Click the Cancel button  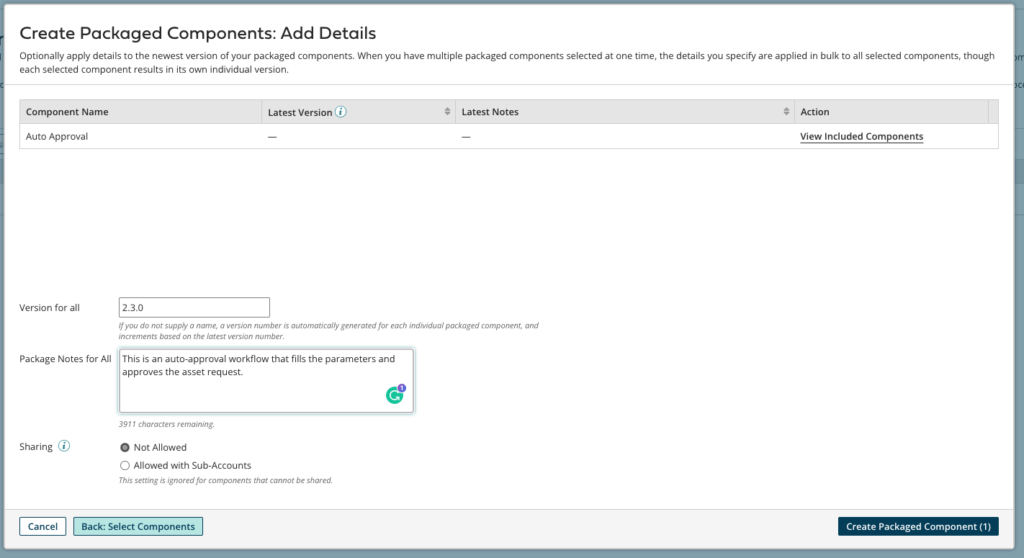coord(42,527)
